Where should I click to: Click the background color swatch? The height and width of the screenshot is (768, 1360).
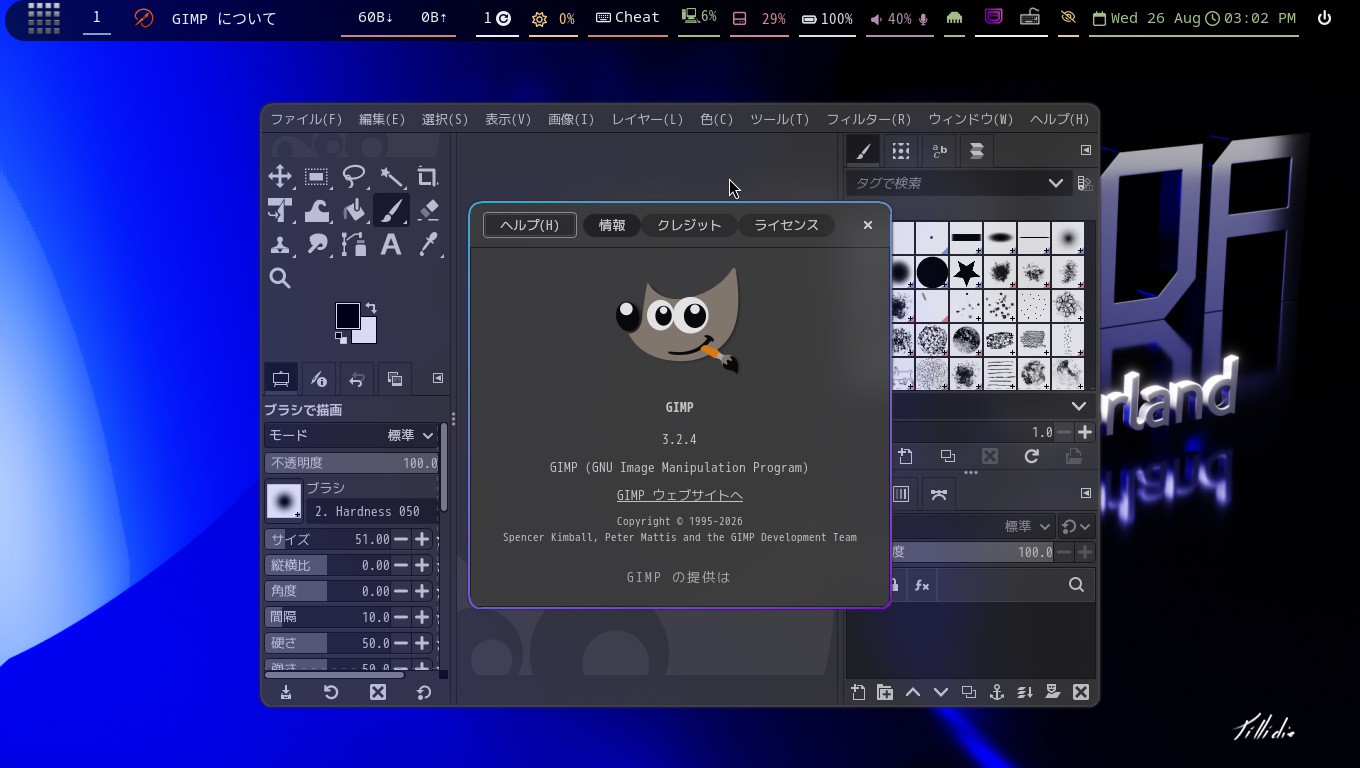(x=368, y=334)
